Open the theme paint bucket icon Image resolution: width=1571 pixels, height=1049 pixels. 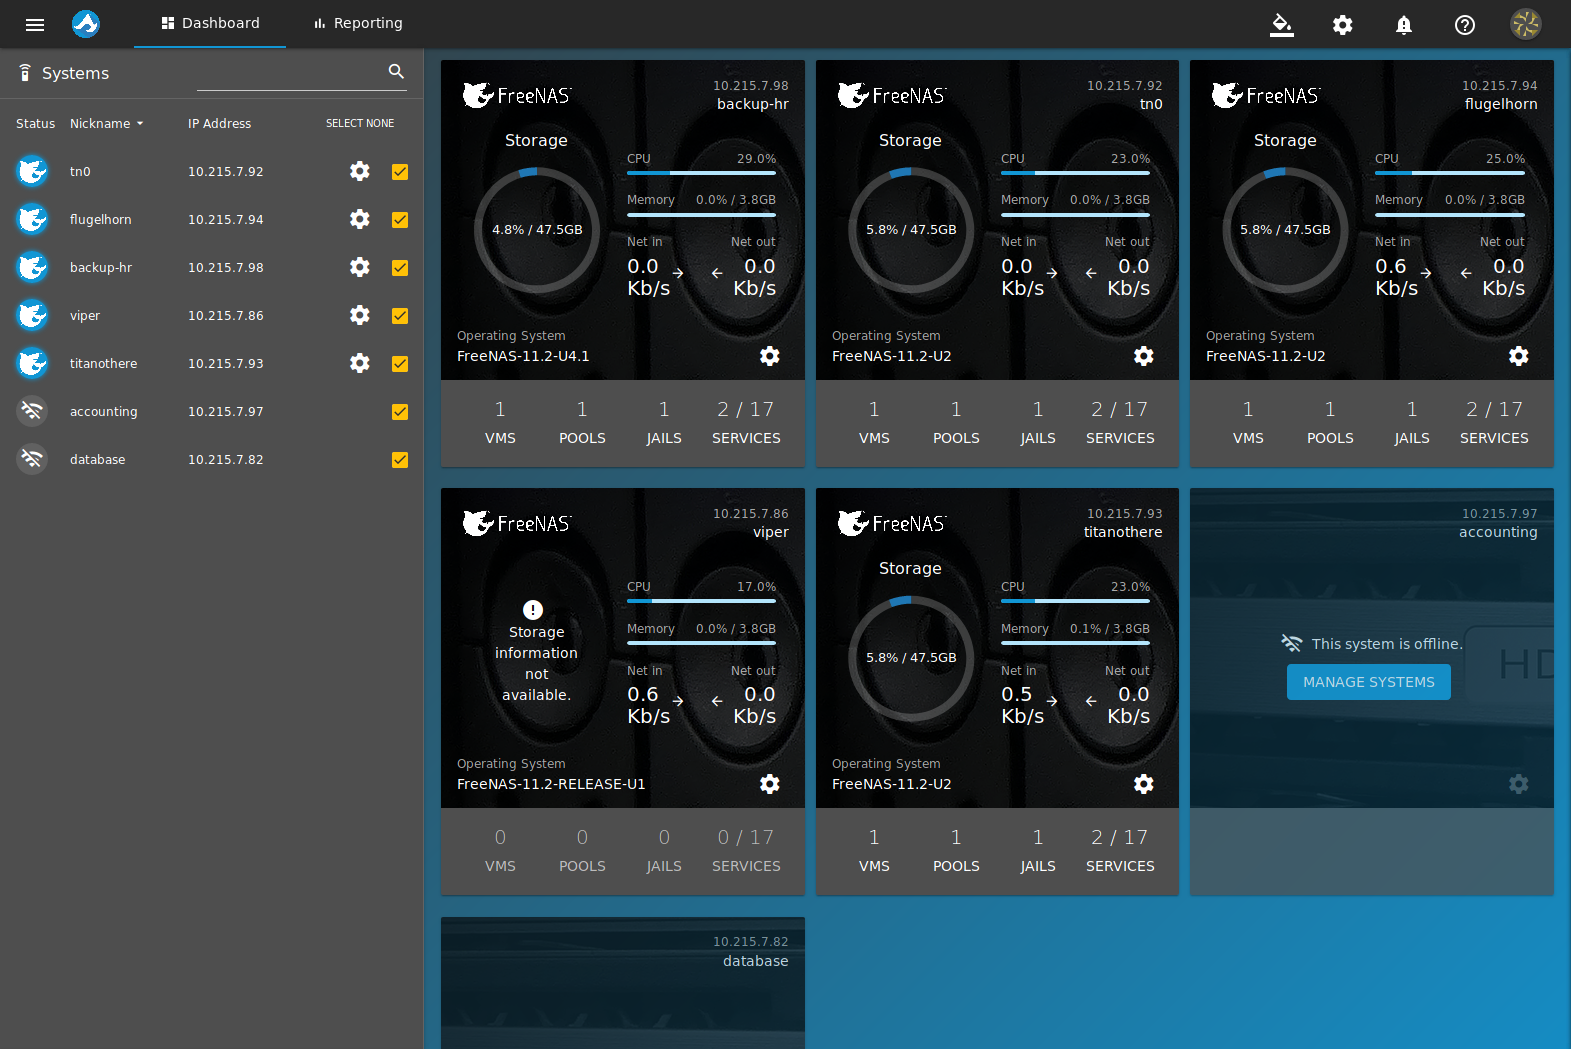(1282, 24)
